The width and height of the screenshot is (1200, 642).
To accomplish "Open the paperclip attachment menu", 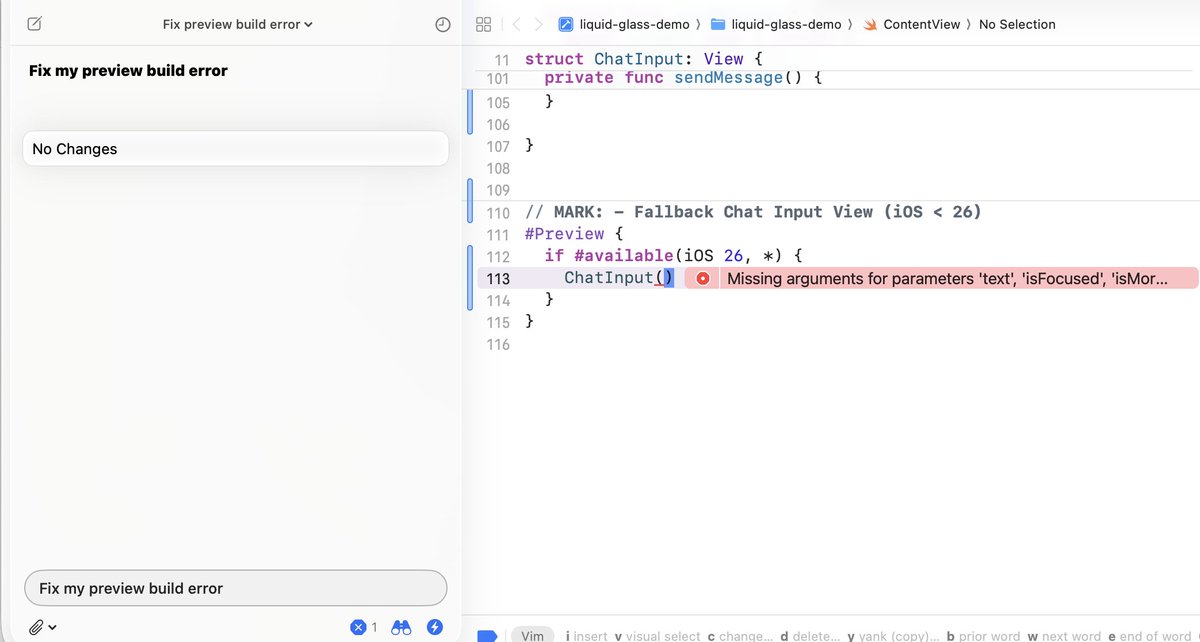I will pyautogui.click(x=42, y=627).
